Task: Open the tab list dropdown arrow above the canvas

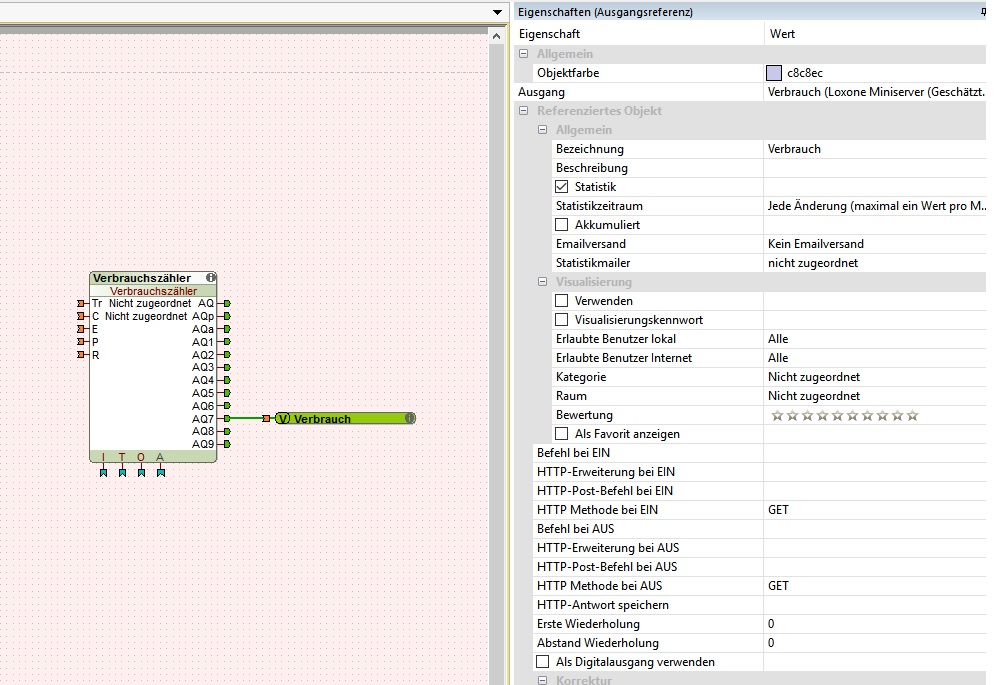Action: point(497,12)
